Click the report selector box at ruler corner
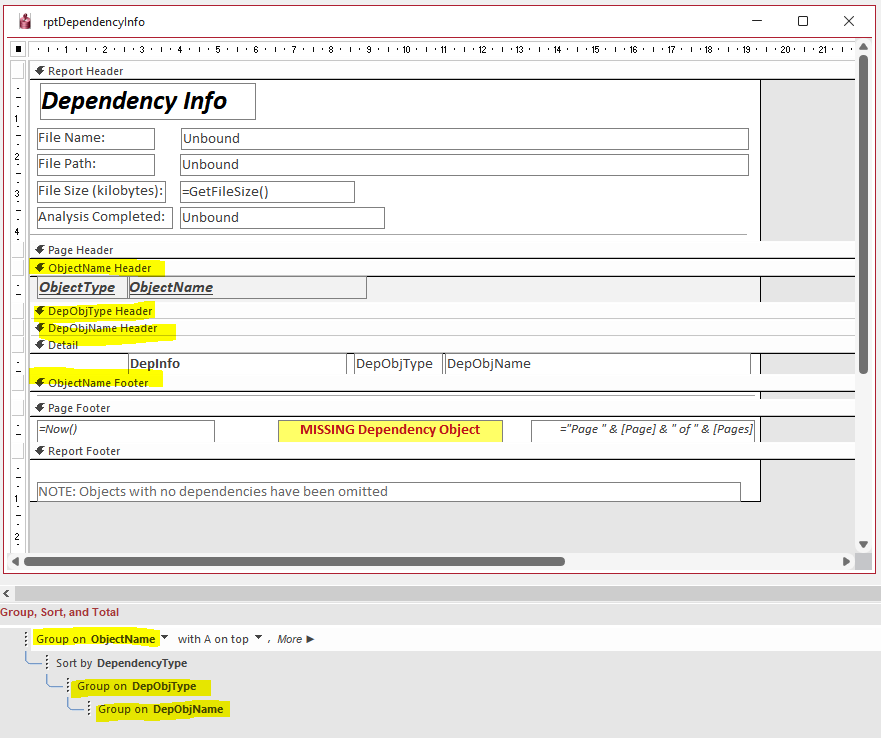881x738 pixels. 18,49
